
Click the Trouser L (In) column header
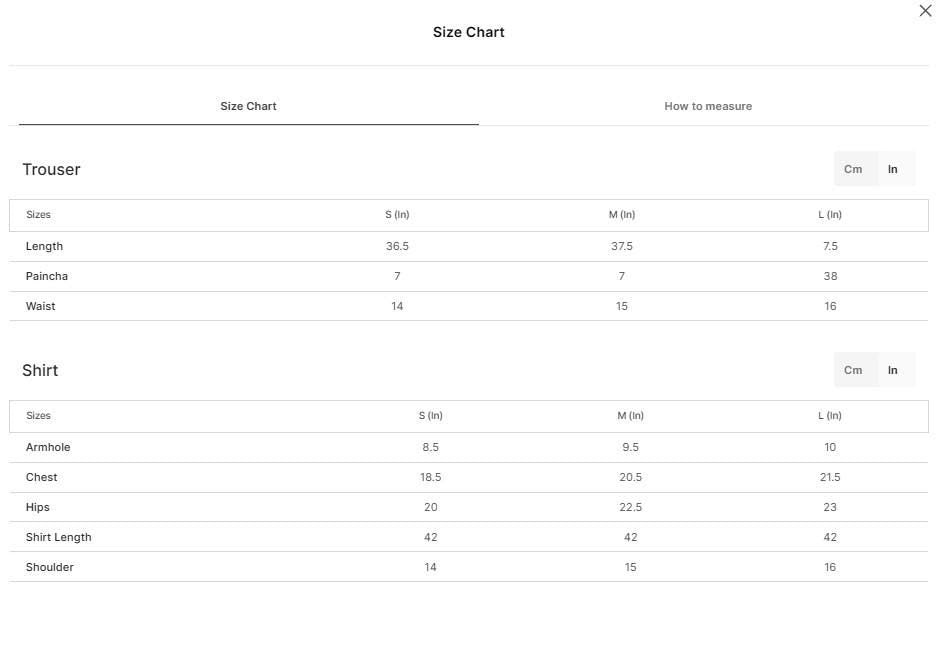(x=830, y=215)
